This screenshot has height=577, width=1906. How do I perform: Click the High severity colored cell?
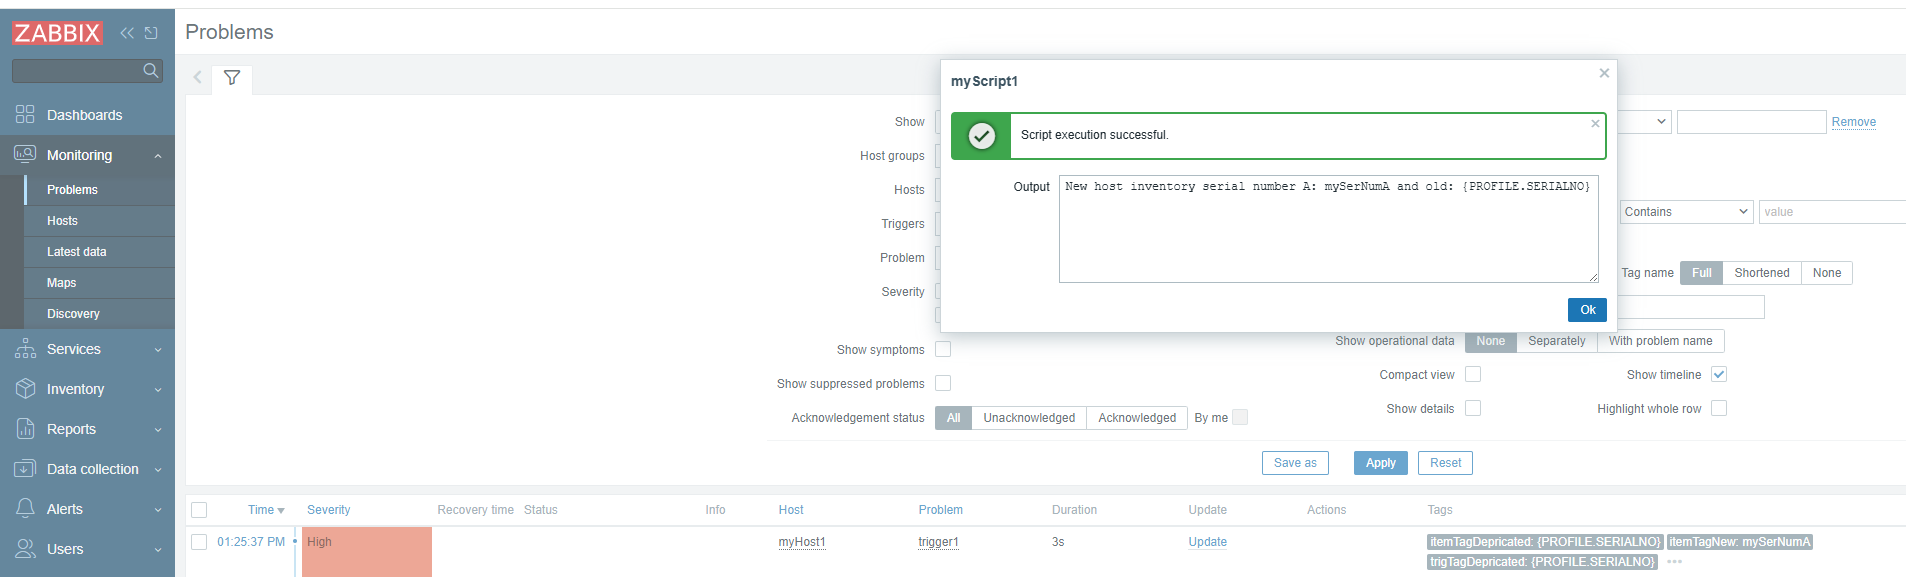[x=366, y=551]
